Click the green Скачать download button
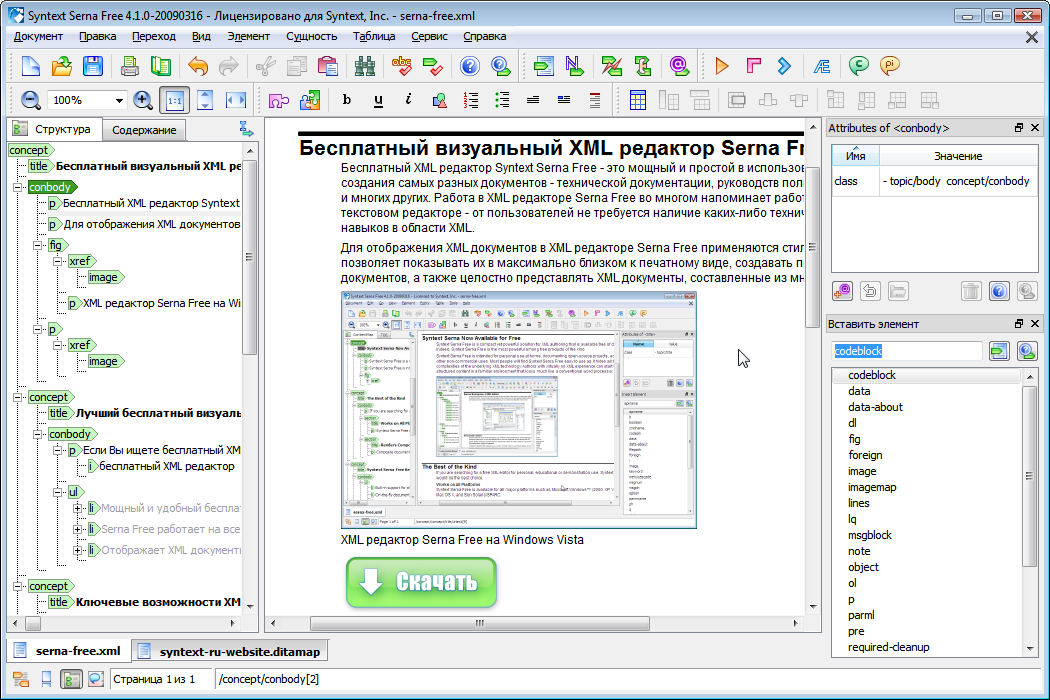1050x700 pixels. pos(421,582)
